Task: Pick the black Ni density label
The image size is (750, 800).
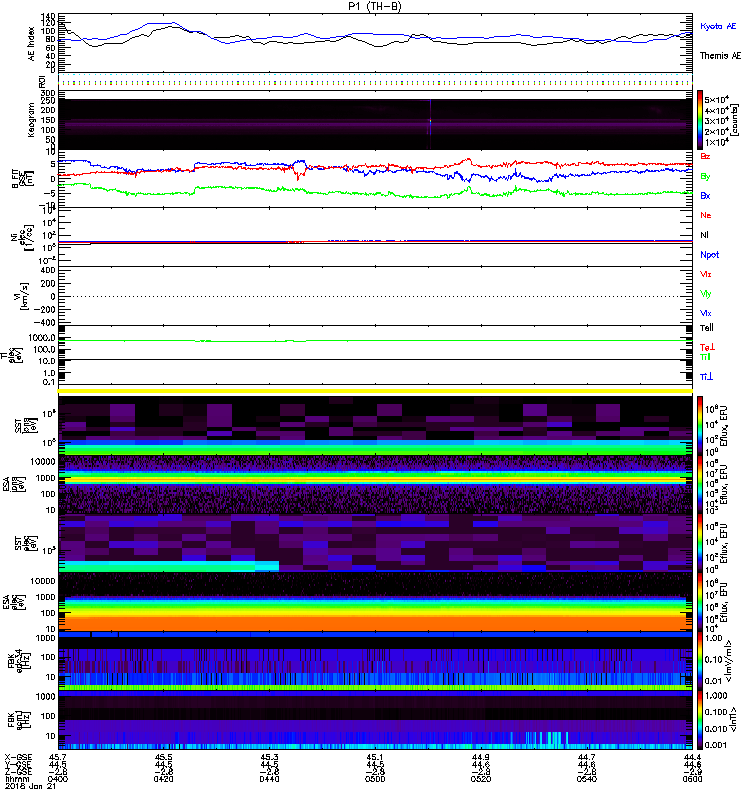Action: 705,234
